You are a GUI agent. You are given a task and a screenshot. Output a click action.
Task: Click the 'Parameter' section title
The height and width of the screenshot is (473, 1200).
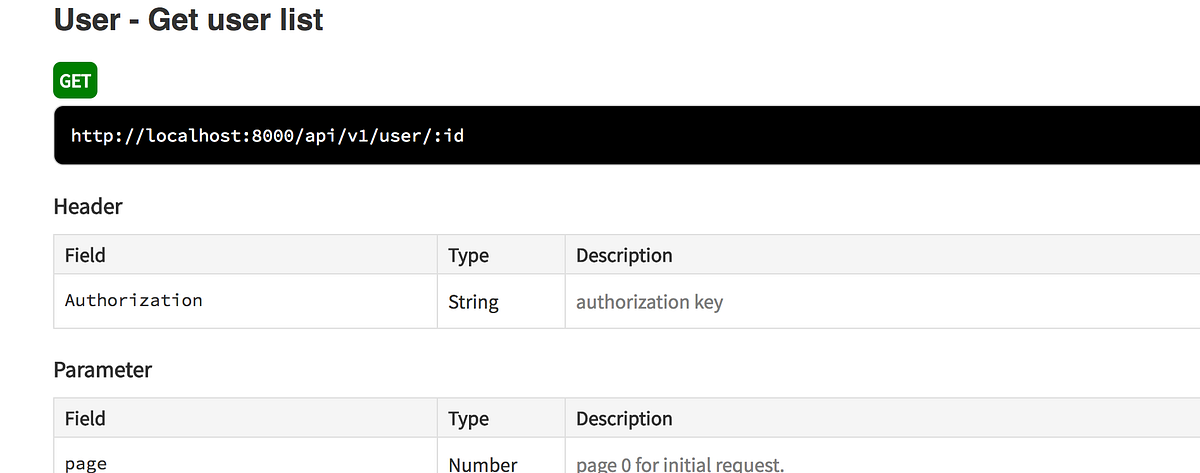tap(102, 369)
